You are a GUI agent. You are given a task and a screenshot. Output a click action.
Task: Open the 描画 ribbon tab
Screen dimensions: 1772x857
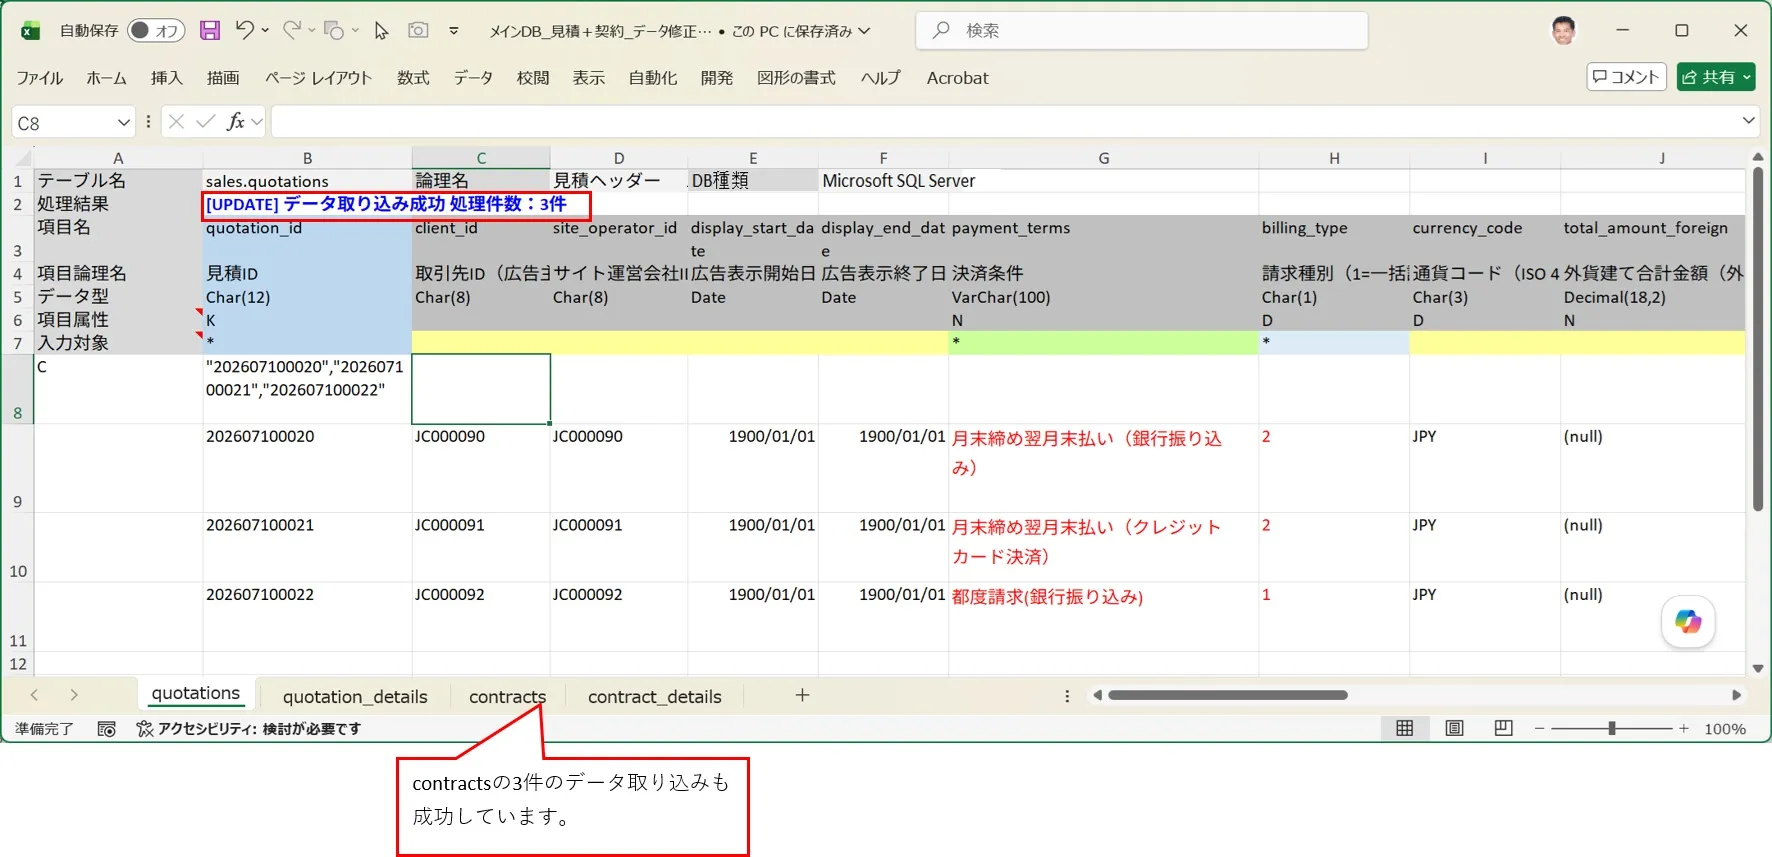pyautogui.click(x=223, y=78)
